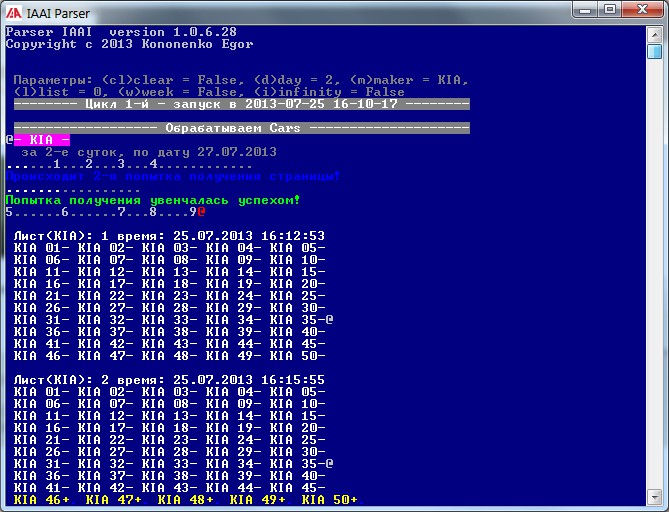Click '(i)infinity = False' parameter text
The image size is (669, 512).
[329, 92]
